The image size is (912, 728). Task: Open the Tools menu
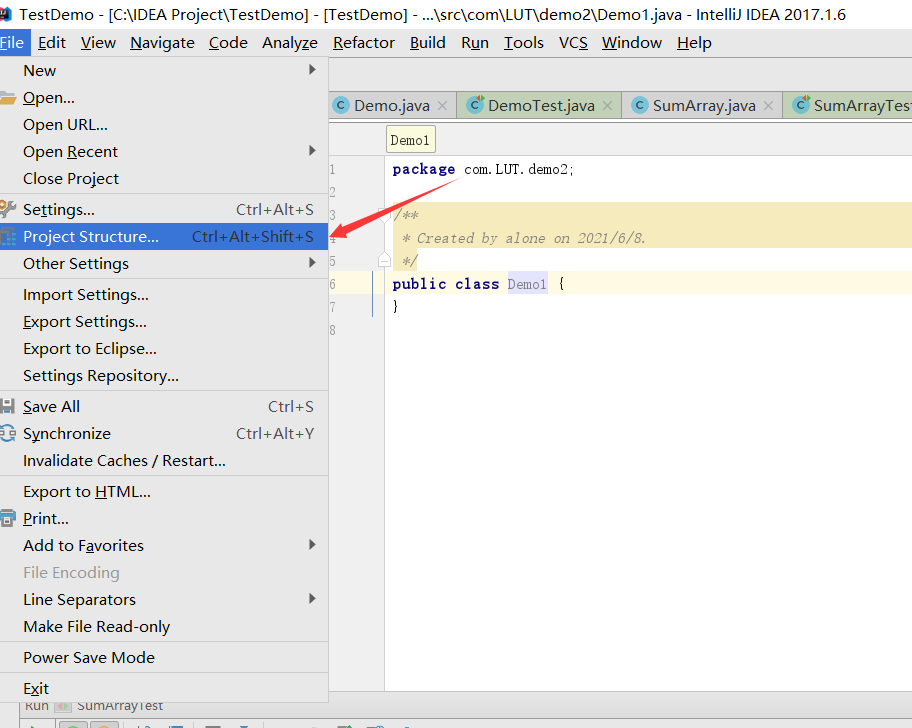(523, 43)
